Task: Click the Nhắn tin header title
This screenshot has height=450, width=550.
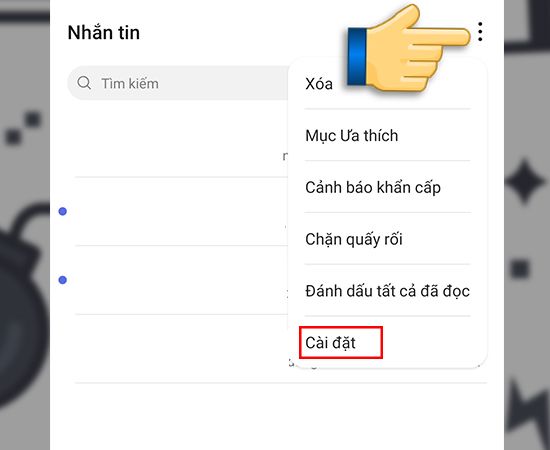Action: click(x=104, y=33)
